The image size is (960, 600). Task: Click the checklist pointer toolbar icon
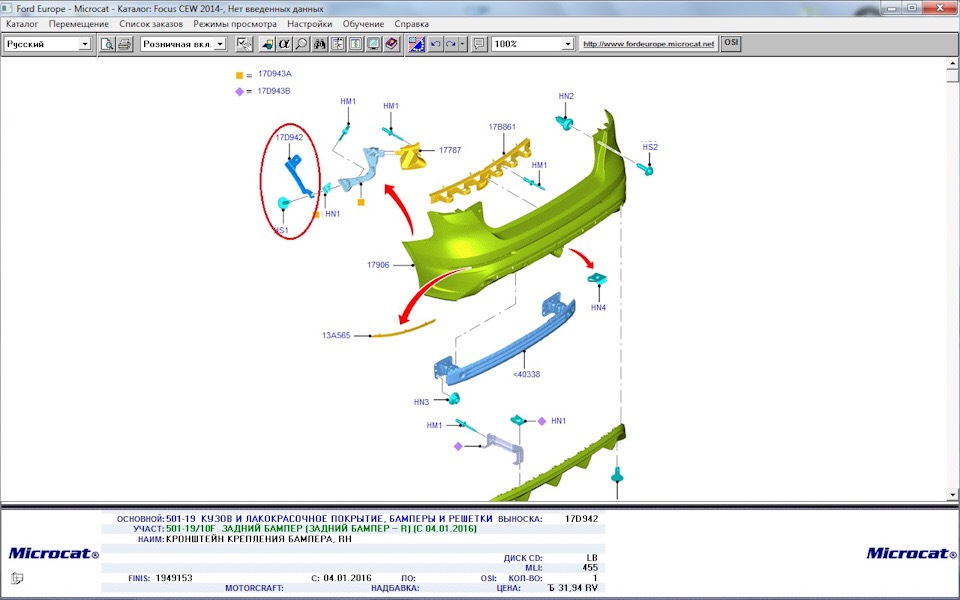[x=244, y=44]
